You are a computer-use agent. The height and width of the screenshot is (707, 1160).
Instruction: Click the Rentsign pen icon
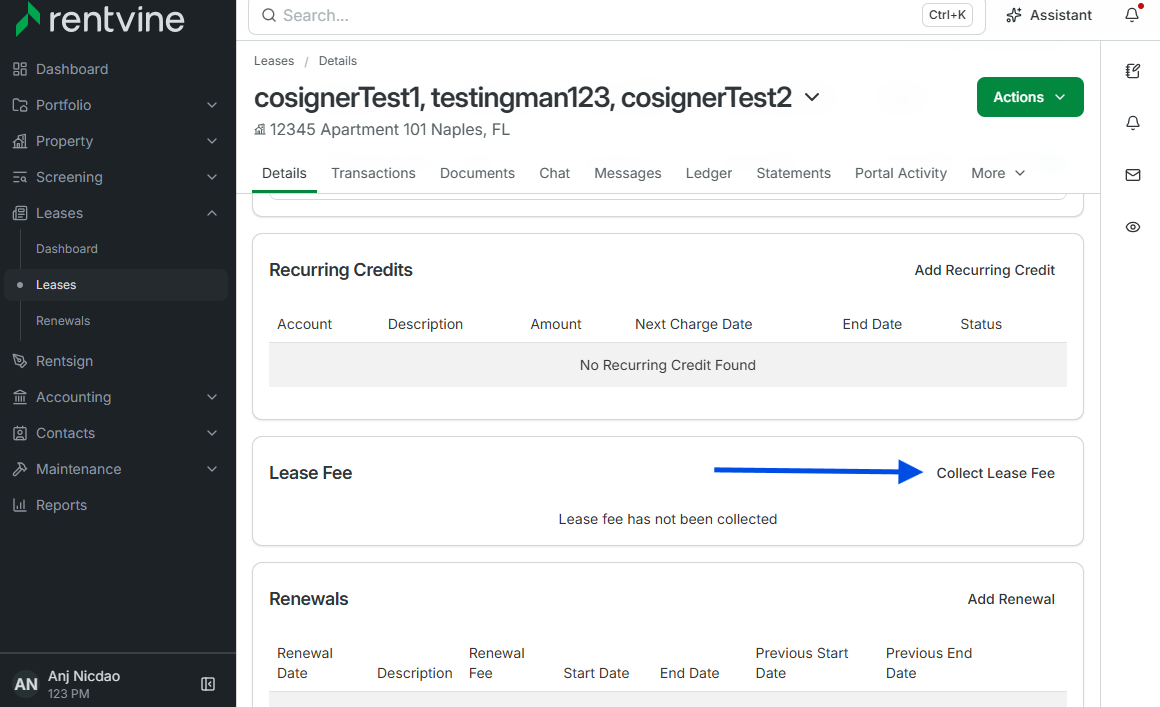click(20, 361)
